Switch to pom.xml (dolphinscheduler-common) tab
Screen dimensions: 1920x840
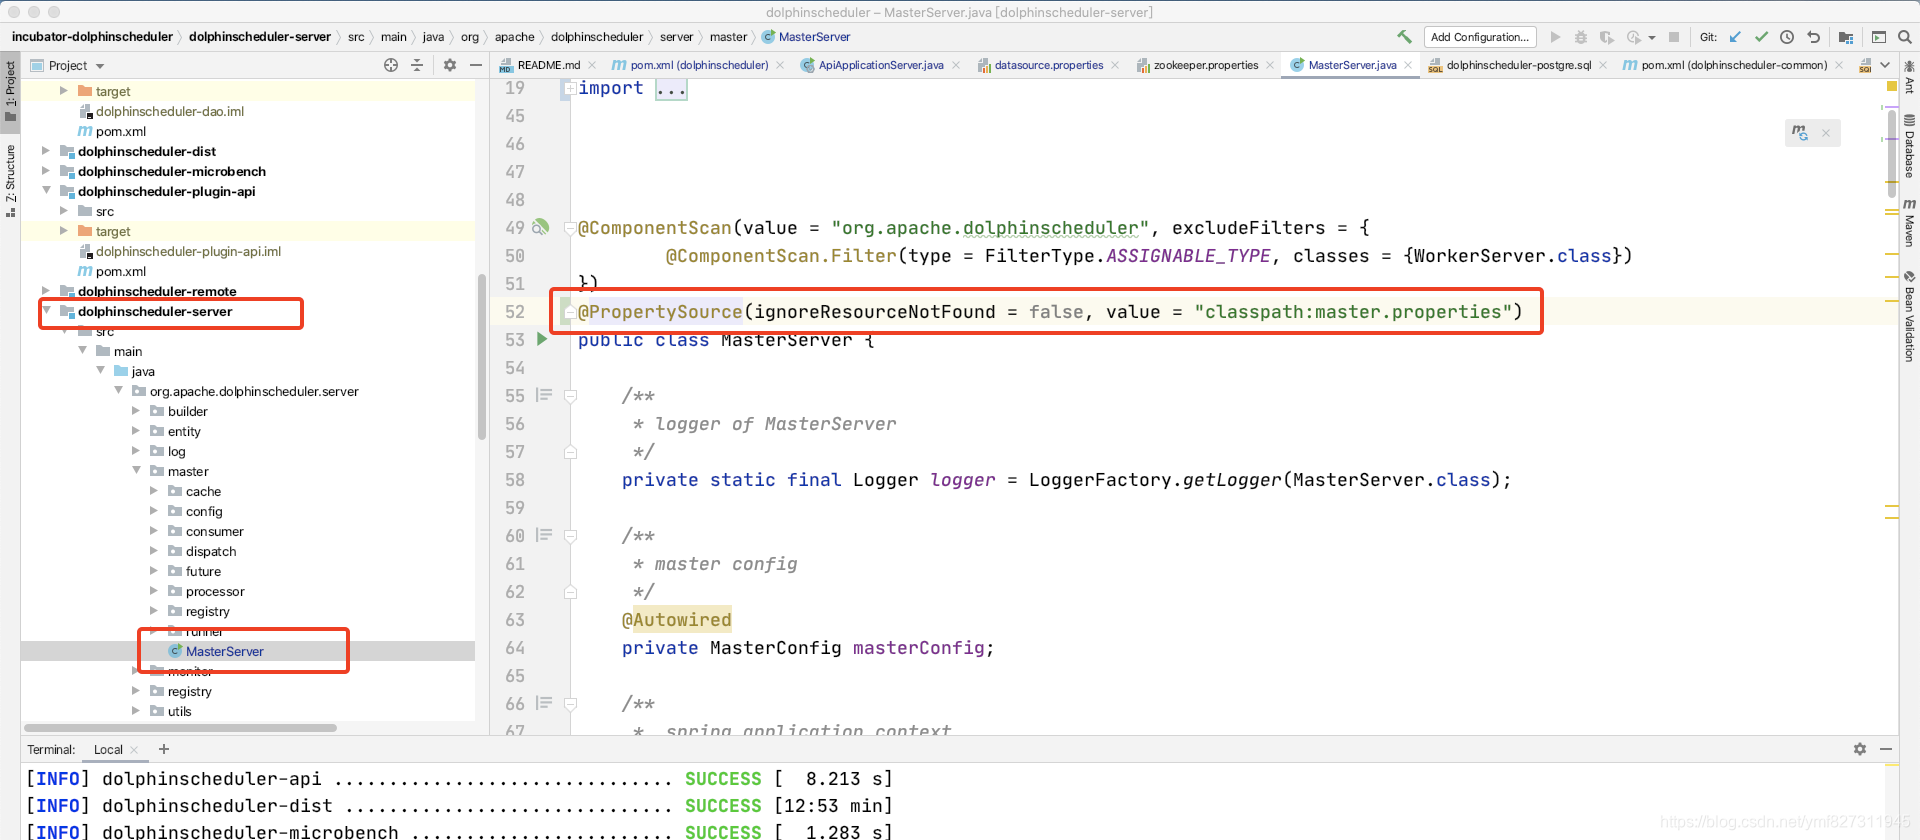tap(1734, 65)
